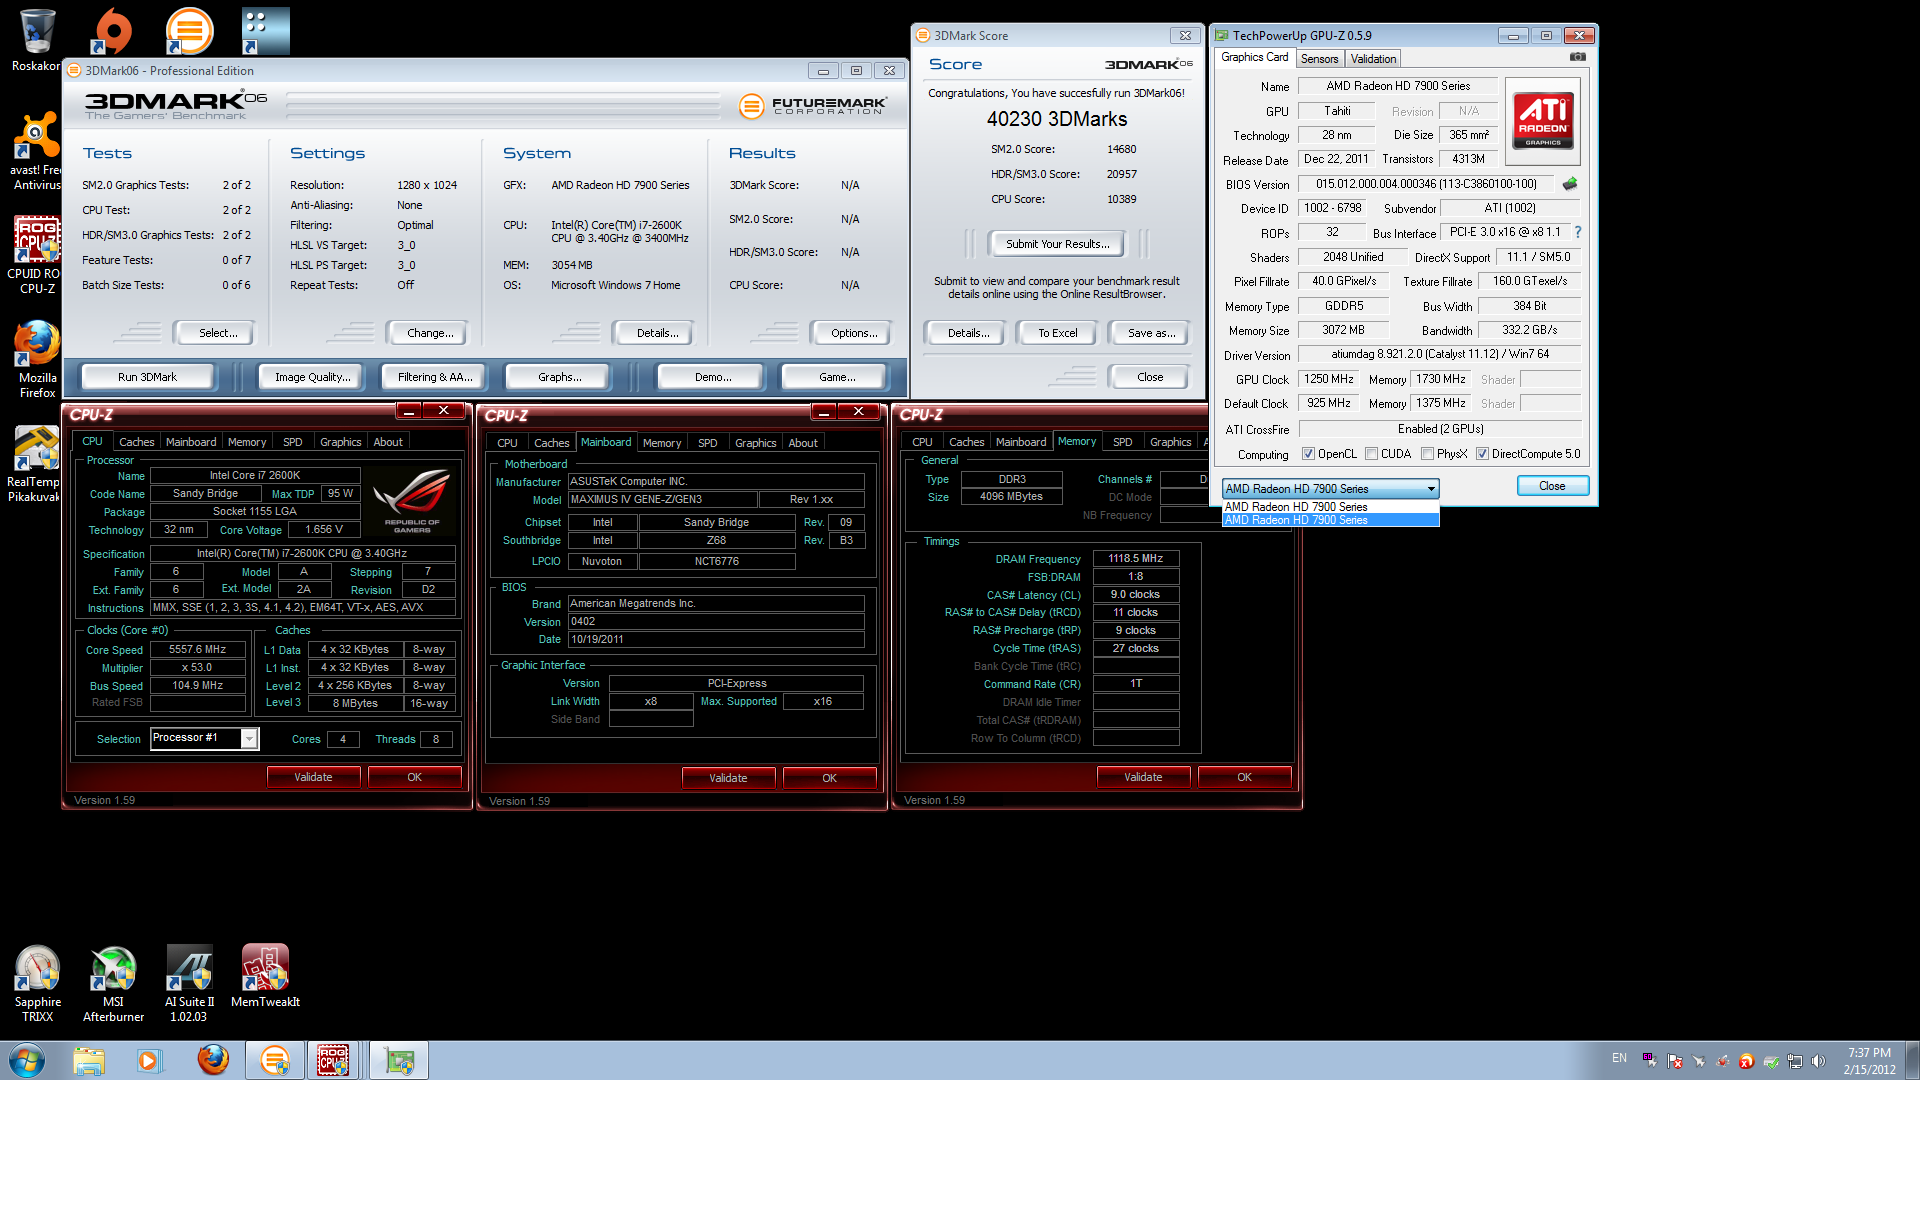Open the SPD tab in the Mainboard CPU-Z window
The image size is (1920, 1215).
(707, 443)
